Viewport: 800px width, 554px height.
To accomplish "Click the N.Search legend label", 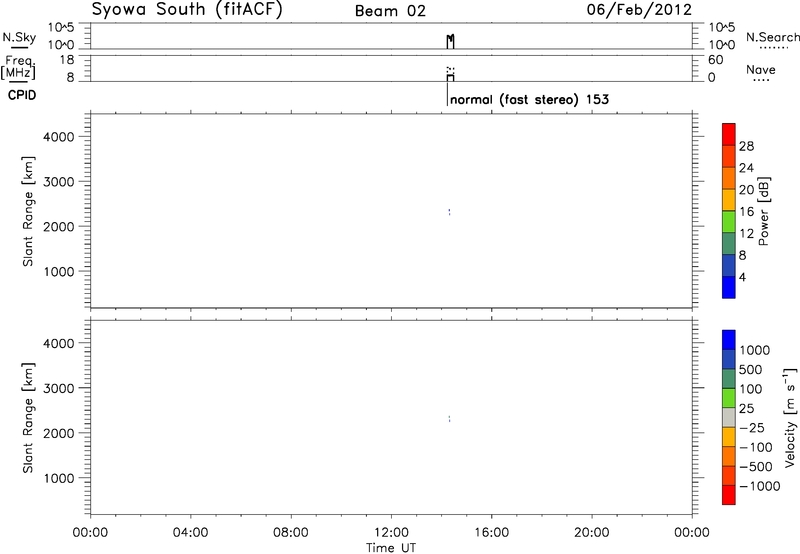I will tap(773, 37).
